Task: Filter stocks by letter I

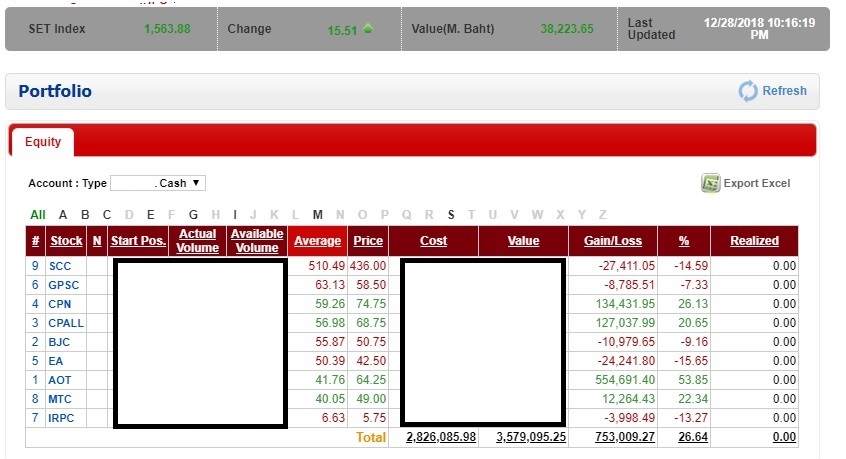Action: (235, 215)
